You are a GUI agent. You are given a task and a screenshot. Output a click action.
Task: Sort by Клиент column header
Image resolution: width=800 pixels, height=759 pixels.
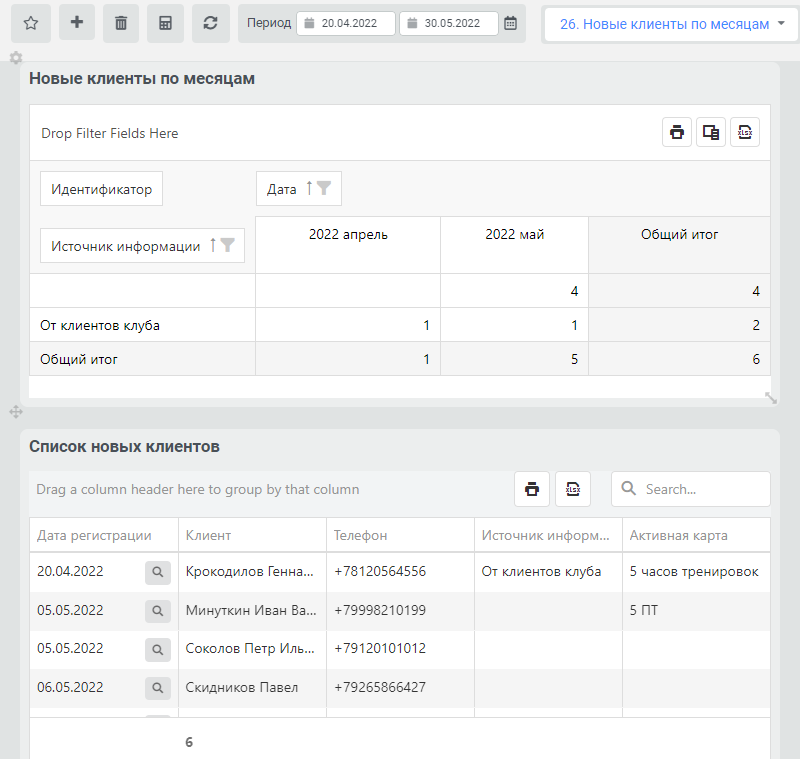pyautogui.click(x=253, y=535)
